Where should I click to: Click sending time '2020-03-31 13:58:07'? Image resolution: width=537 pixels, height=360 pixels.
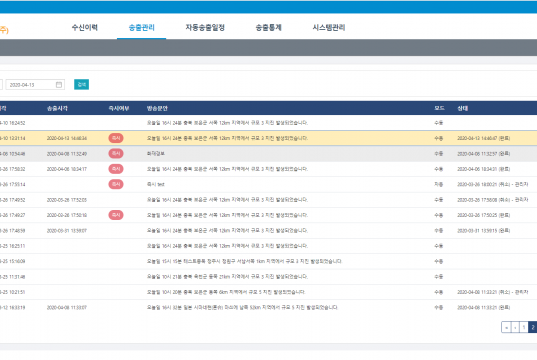(x=67, y=231)
